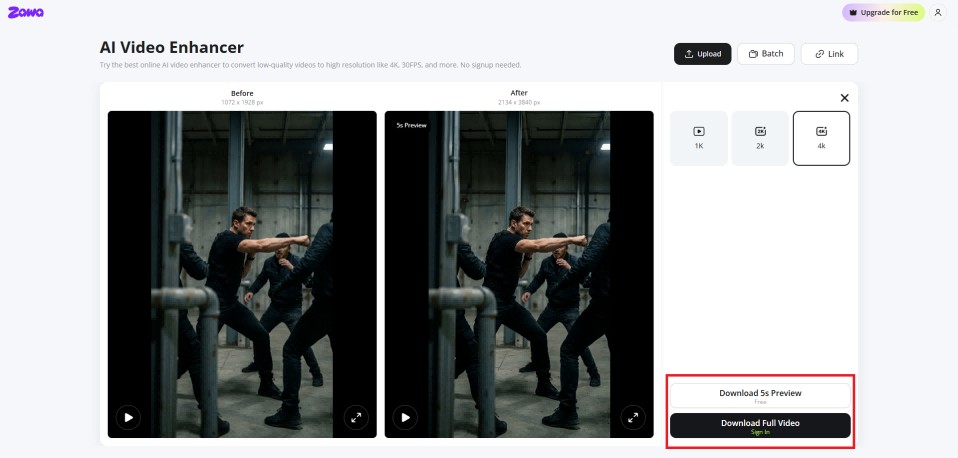The height and width of the screenshot is (458, 958).
Task: Click Download 5s Preview button
Action: 760,396
